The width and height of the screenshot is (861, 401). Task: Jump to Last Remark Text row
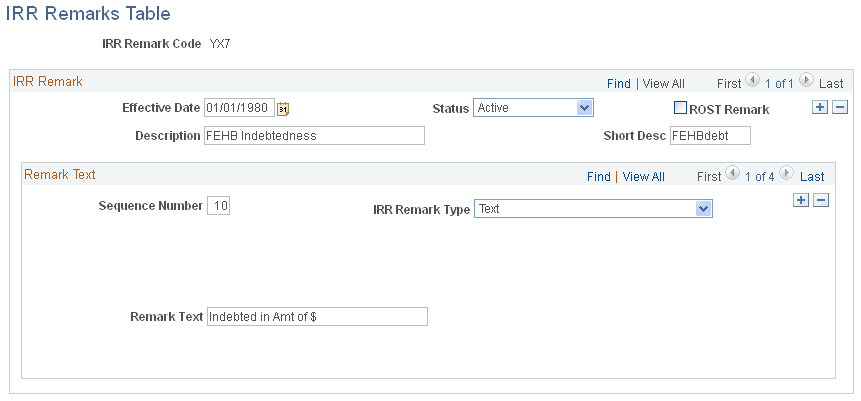coord(812,177)
